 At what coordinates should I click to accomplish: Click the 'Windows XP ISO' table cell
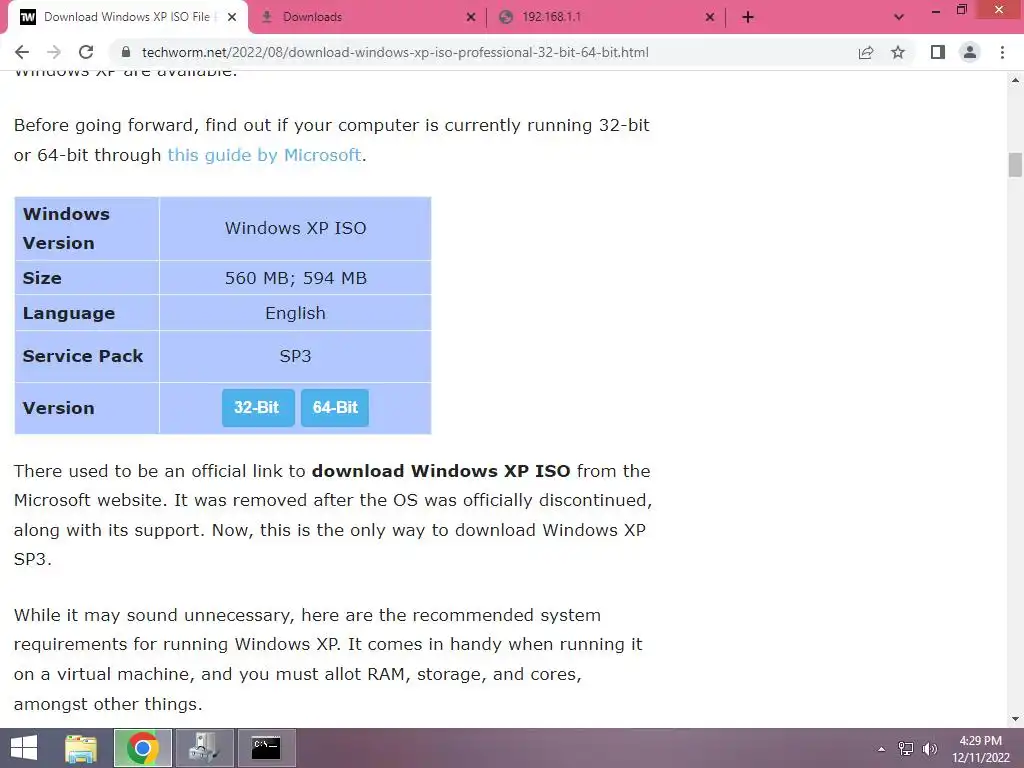(x=295, y=228)
